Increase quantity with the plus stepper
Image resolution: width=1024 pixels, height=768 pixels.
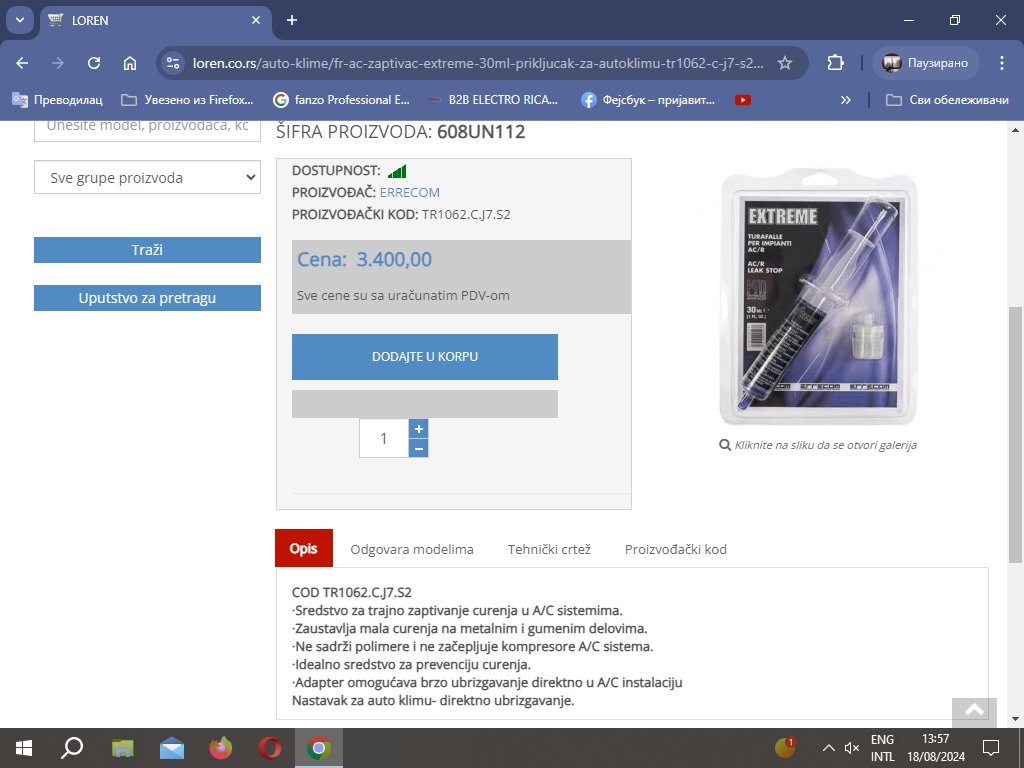(x=419, y=429)
